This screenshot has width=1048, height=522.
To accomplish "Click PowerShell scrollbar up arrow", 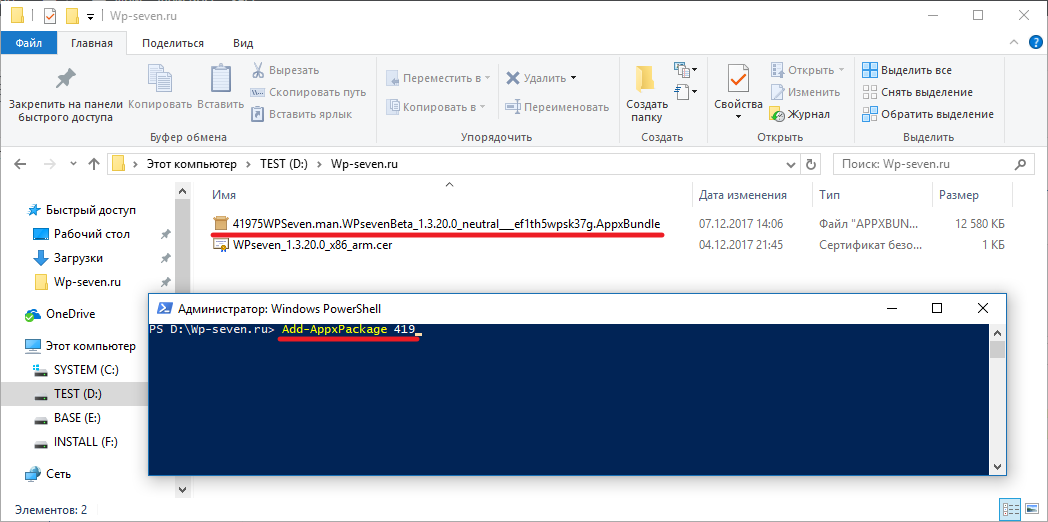I will [997, 332].
